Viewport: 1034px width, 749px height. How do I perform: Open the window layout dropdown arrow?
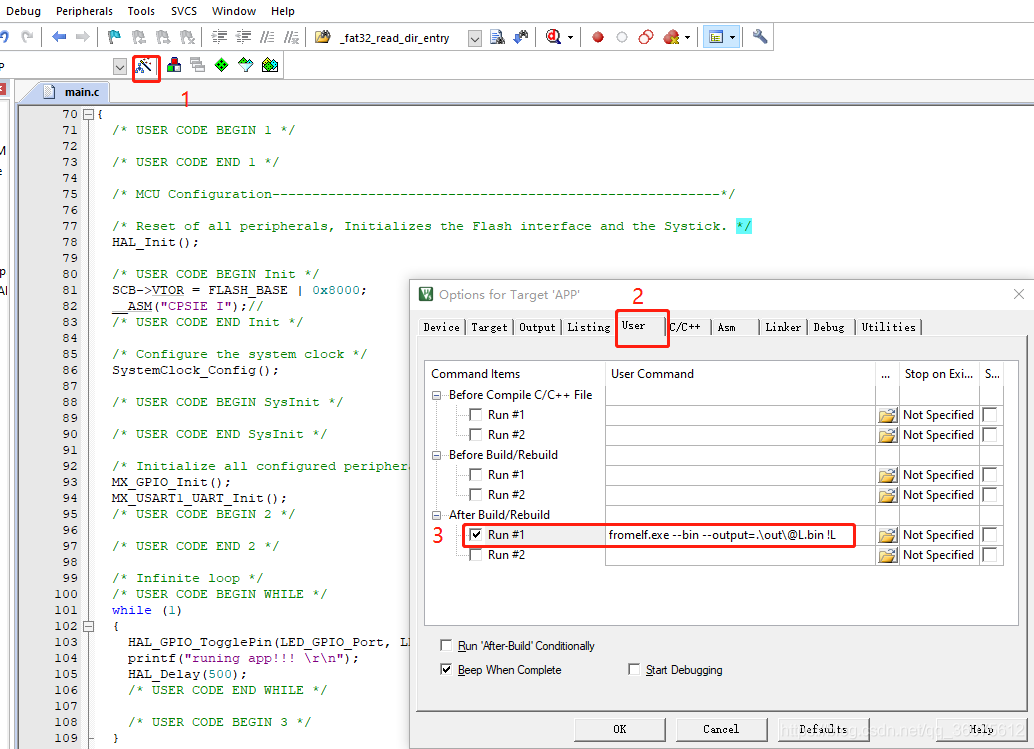pyautogui.click(x=732, y=38)
